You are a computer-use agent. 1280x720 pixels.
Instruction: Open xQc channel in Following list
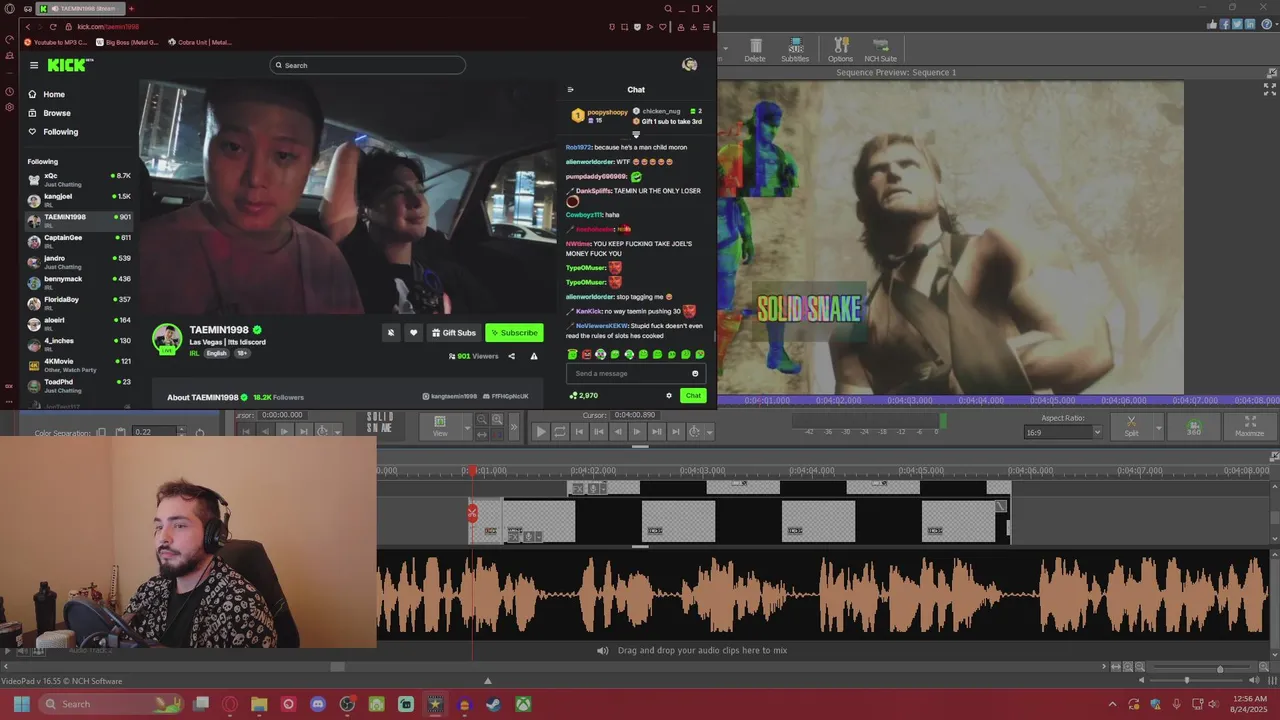tap(79, 179)
